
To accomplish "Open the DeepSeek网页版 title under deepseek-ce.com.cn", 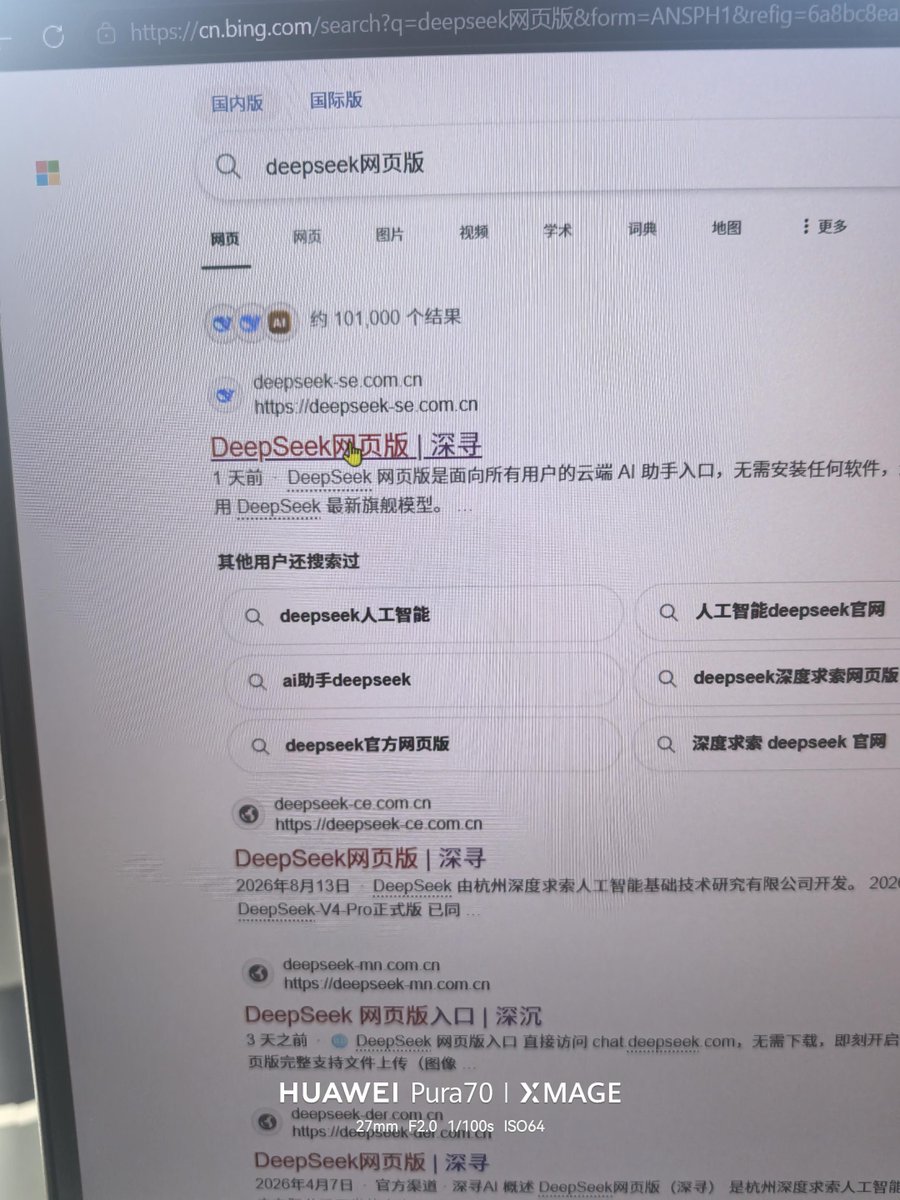I will 361,858.
